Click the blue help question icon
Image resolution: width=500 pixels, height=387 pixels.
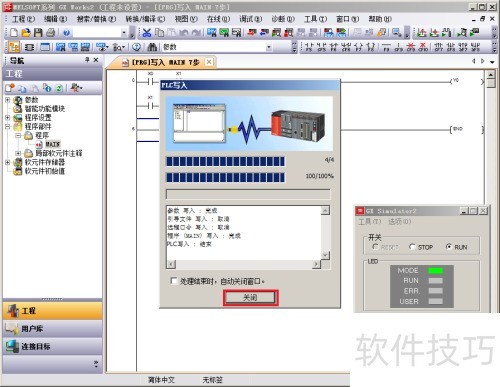66,32
